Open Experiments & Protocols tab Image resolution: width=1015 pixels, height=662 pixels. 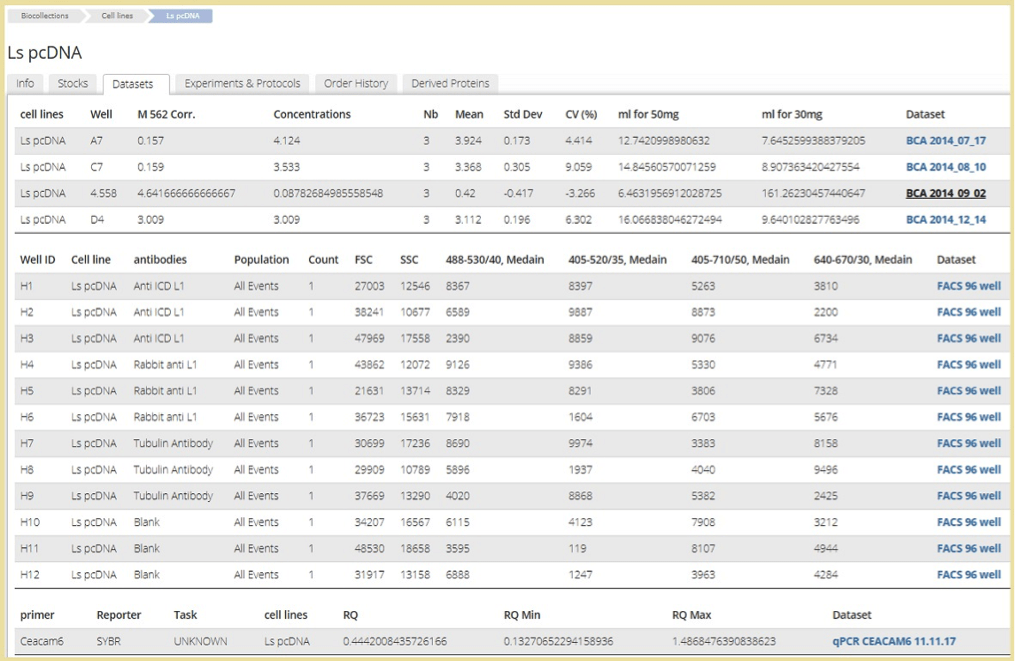coord(242,84)
